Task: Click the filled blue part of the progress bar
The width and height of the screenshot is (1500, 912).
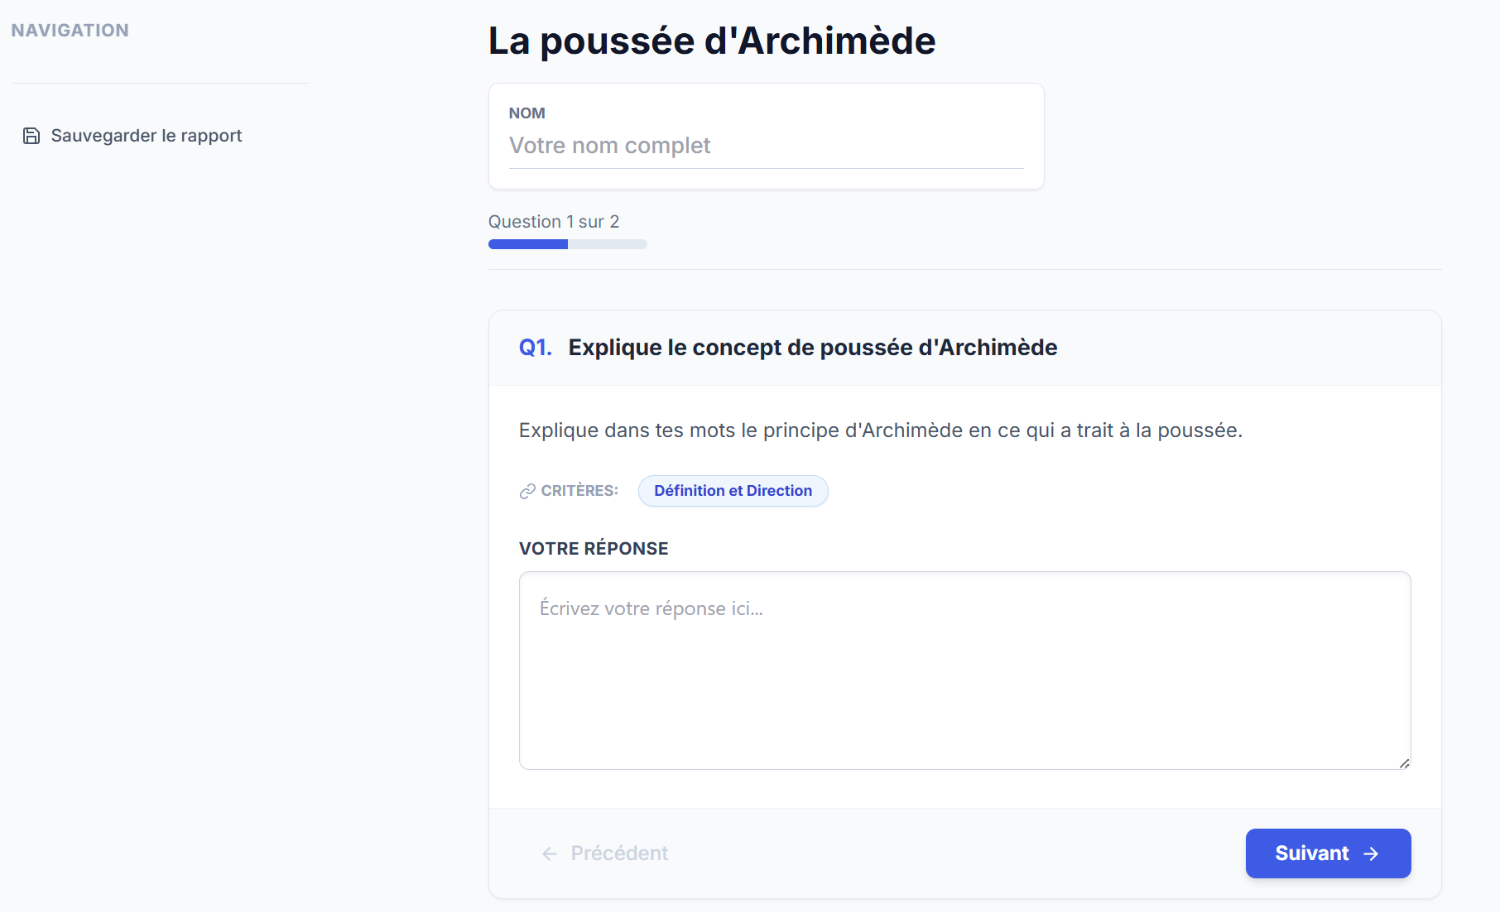Action: click(x=527, y=244)
